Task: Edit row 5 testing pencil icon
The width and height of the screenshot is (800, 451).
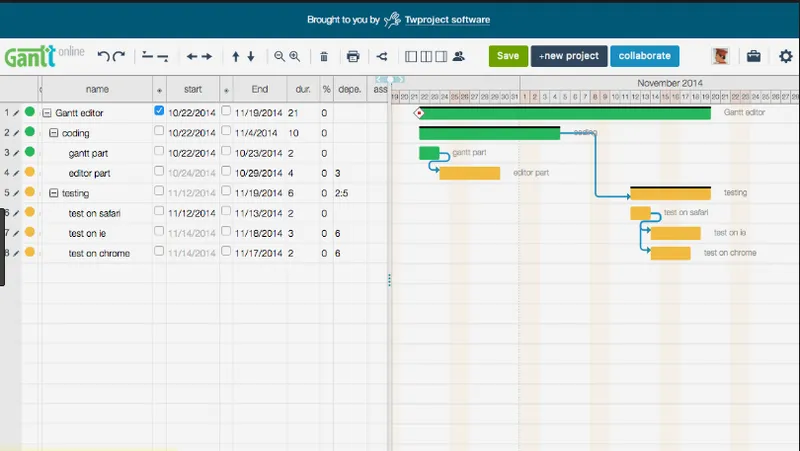Action: click(16, 193)
